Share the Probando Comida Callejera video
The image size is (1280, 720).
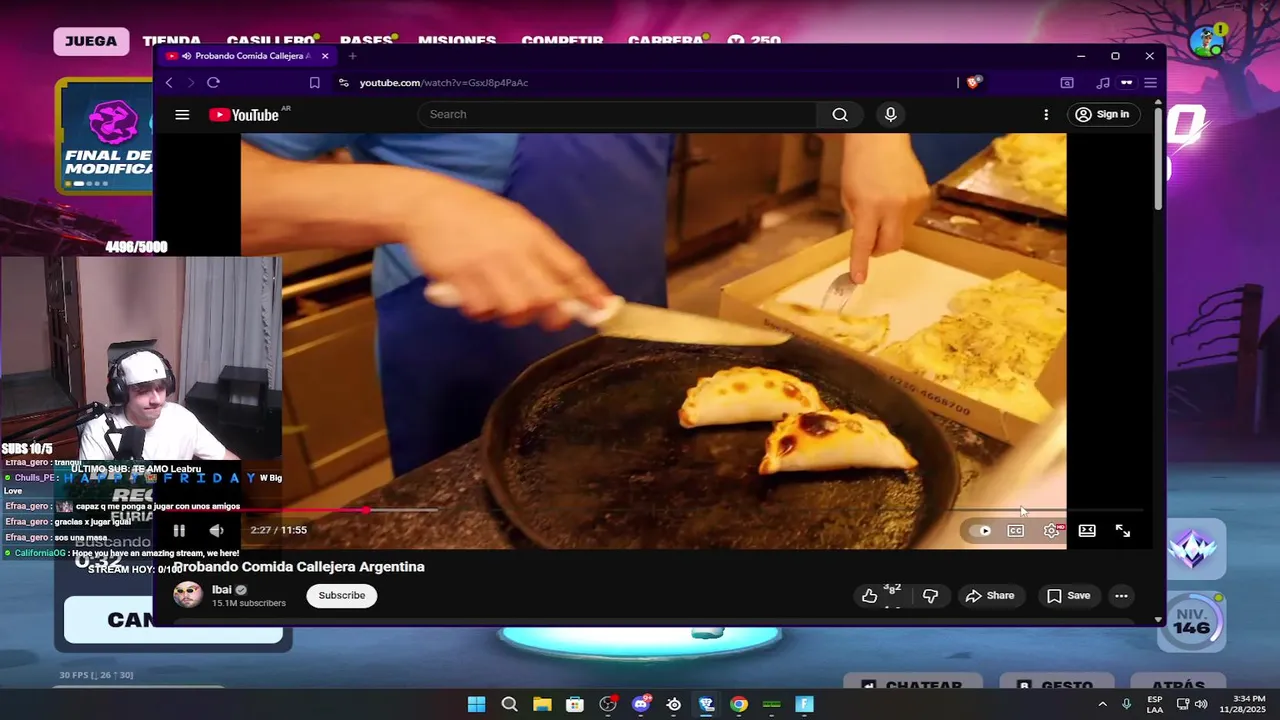(990, 596)
